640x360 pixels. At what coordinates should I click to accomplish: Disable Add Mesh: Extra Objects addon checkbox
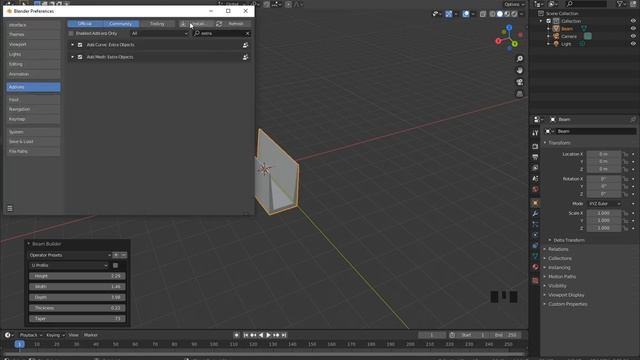coord(80,57)
